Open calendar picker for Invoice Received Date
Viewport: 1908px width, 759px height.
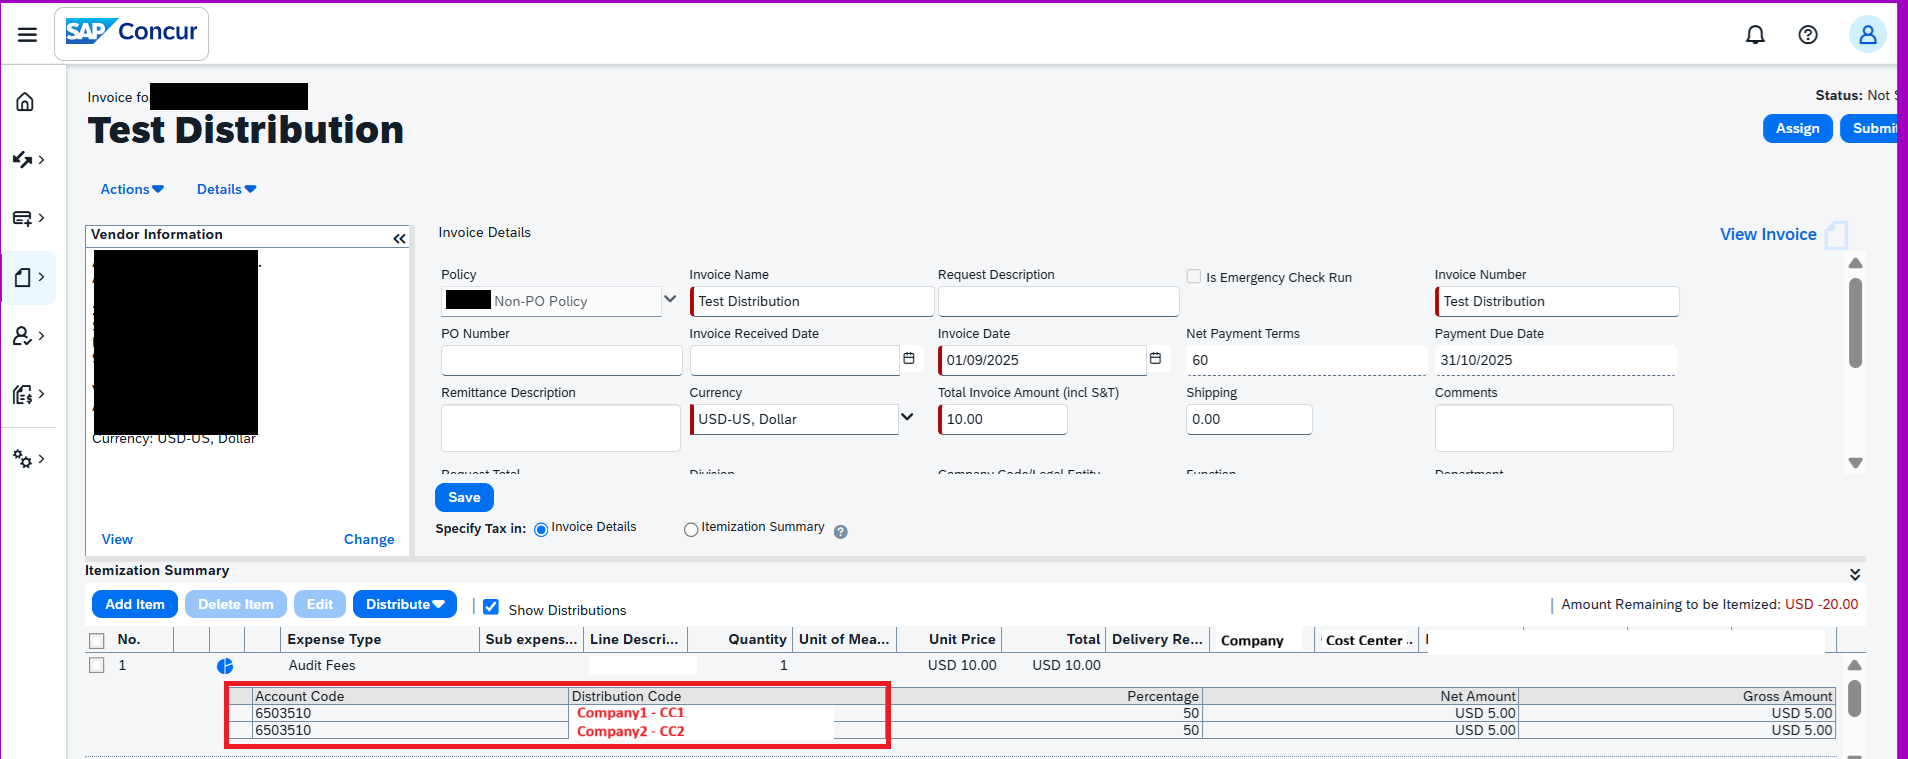coord(909,359)
